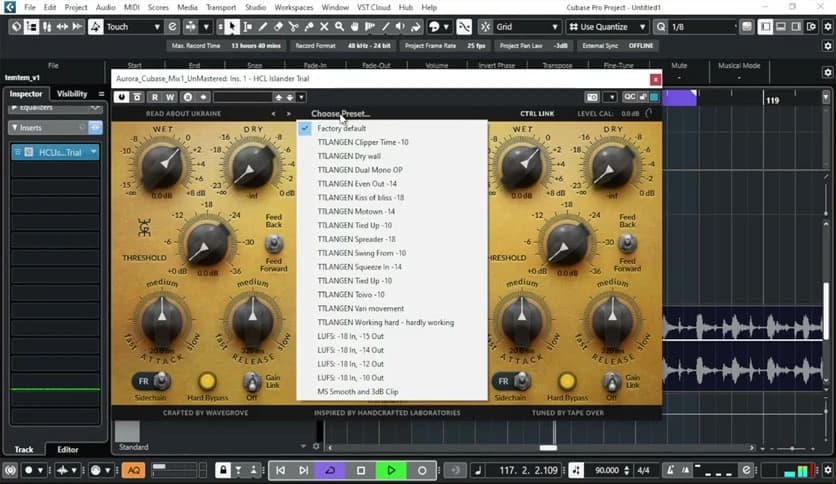Screen dimensions: 836x484
Task: Toggle the left Gain Link switch
Action: click(x=252, y=381)
